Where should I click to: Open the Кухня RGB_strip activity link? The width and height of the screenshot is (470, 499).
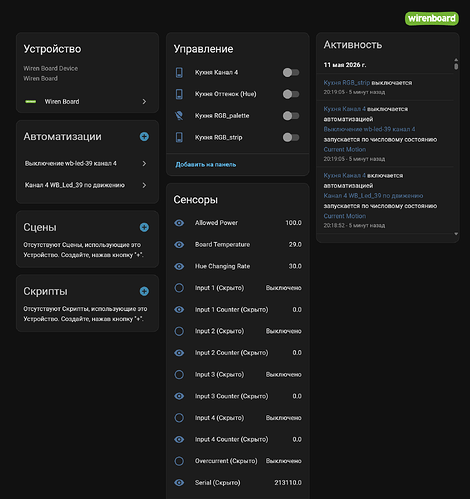[x=347, y=83]
